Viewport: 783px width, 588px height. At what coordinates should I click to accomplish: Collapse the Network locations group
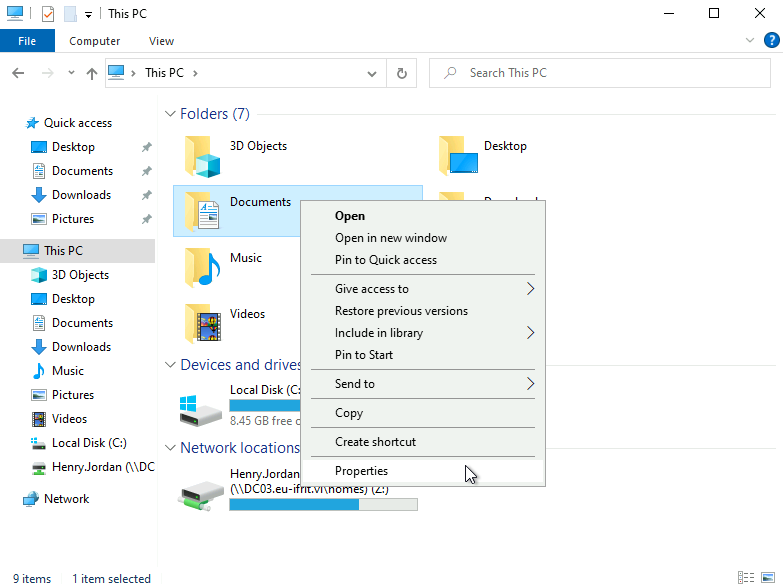(x=170, y=448)
